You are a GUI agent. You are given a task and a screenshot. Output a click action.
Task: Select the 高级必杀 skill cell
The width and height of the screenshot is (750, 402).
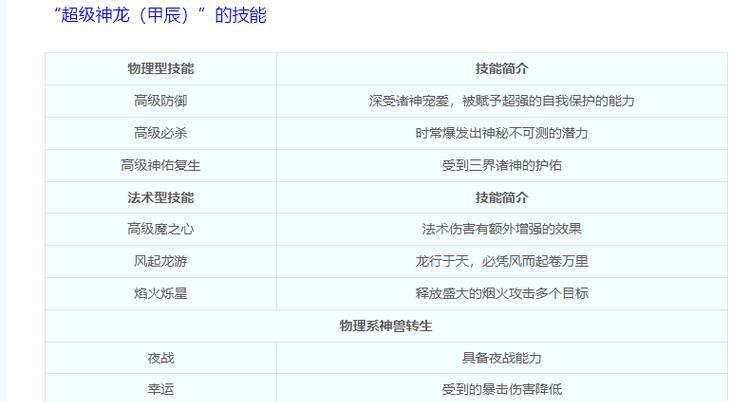(161, 133)
